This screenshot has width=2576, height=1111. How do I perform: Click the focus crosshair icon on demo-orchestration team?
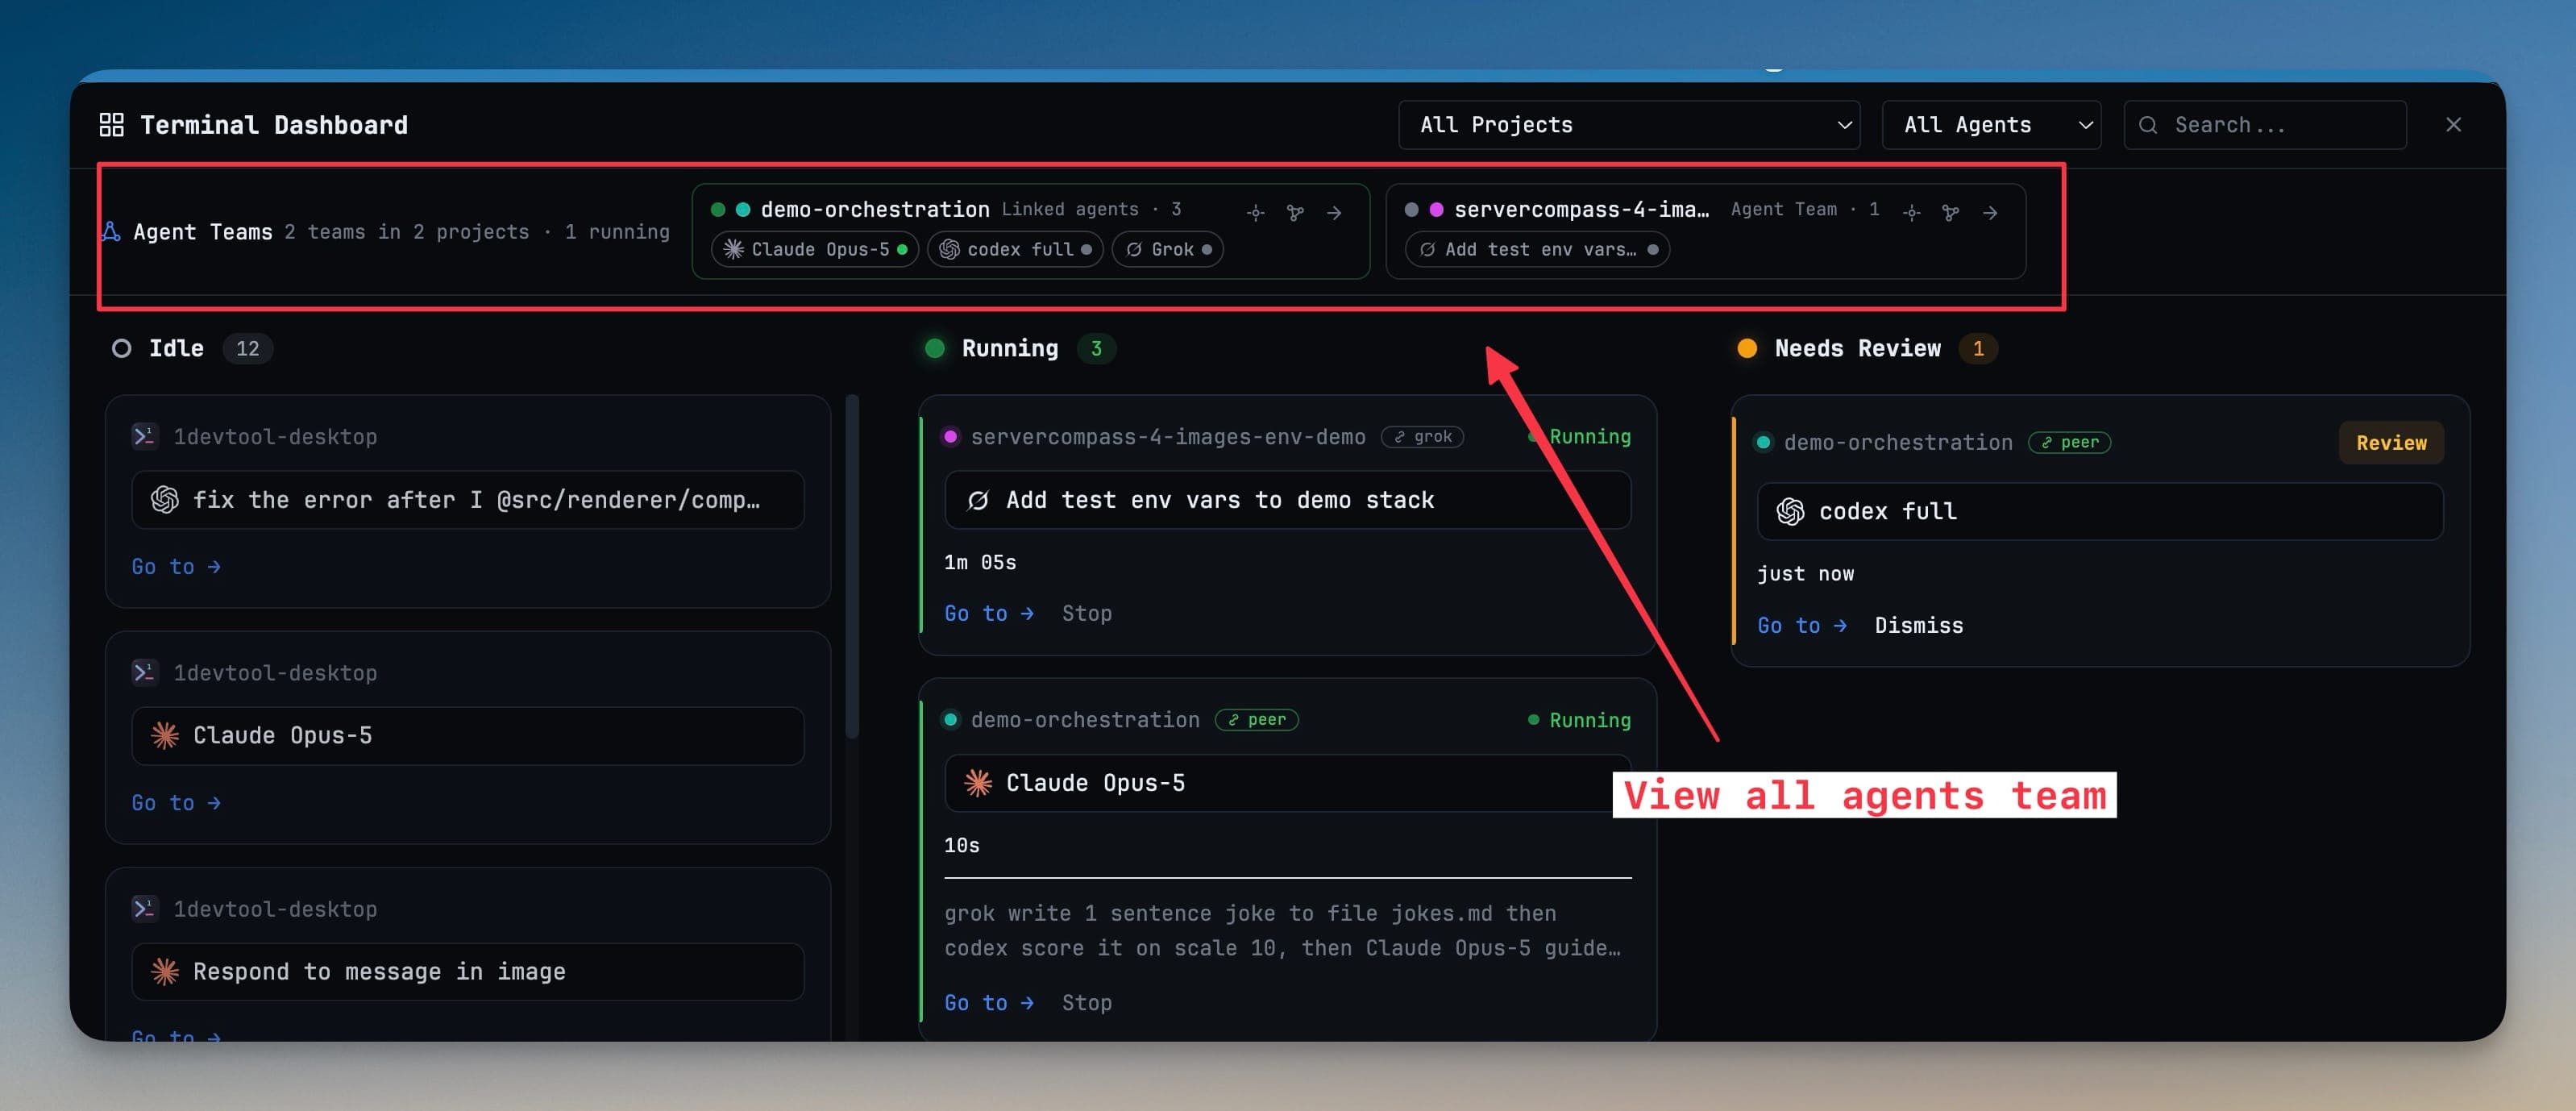(x=1256, y=213)
